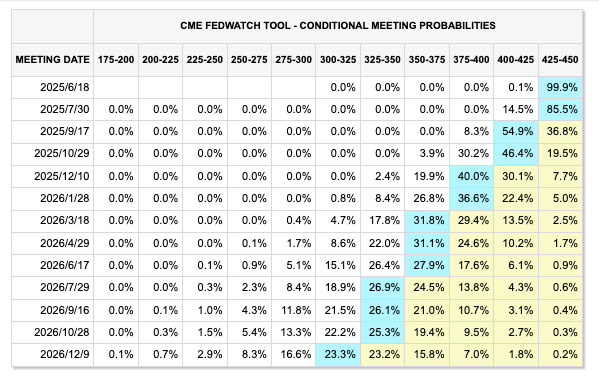Click the 54.9% highlighted cell
Image resolution: width=599 pixels, height=386 pixels.
516,132
